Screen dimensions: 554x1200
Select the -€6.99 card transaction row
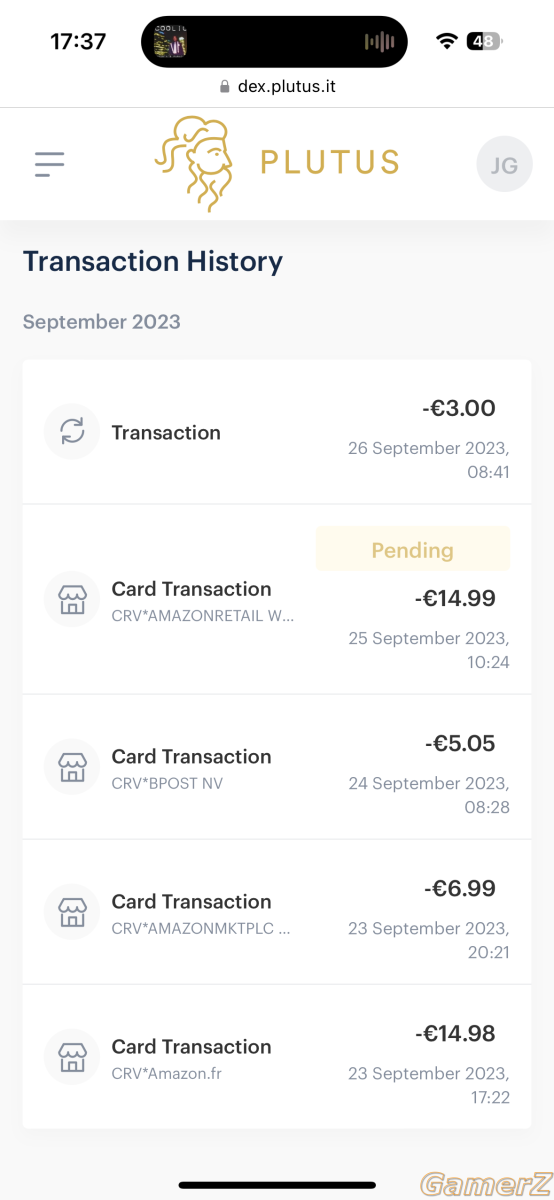pos(277,912)
